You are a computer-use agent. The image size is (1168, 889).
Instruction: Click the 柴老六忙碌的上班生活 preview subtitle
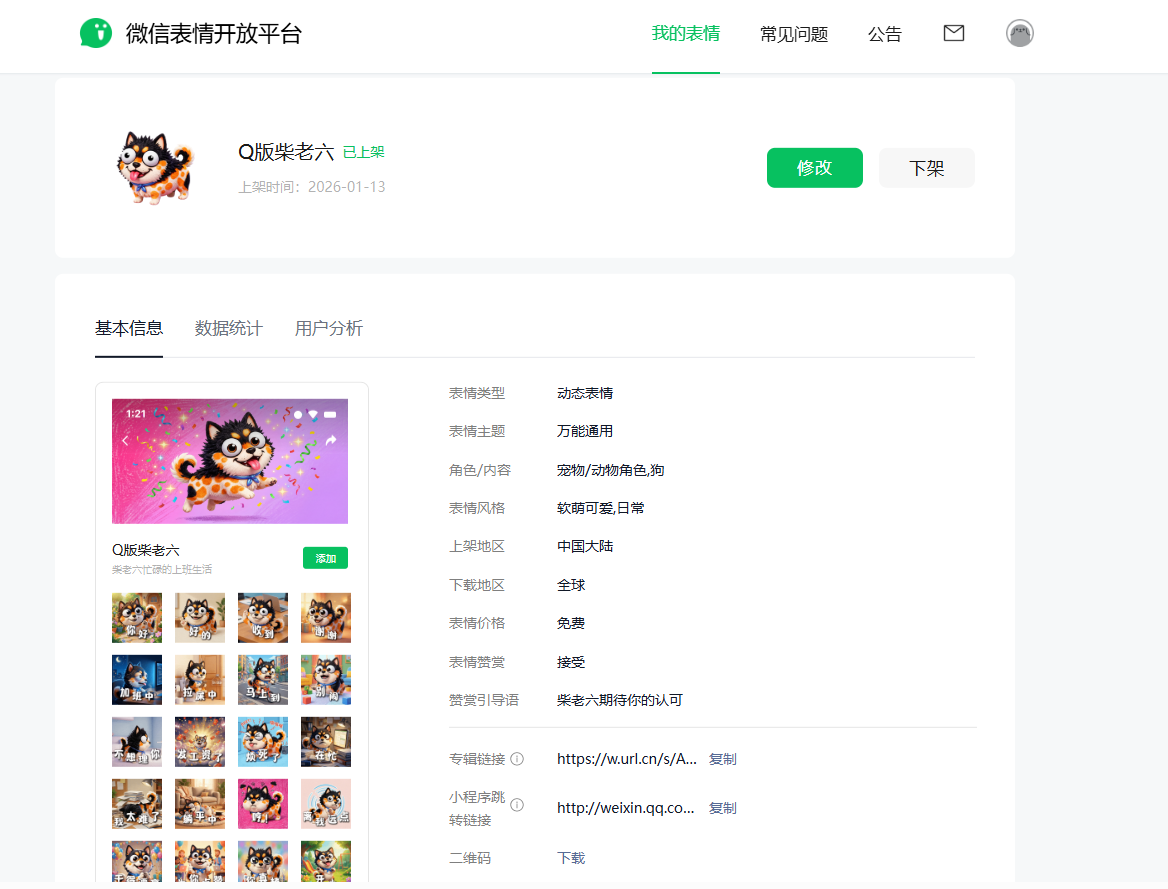tap(162, 569)
